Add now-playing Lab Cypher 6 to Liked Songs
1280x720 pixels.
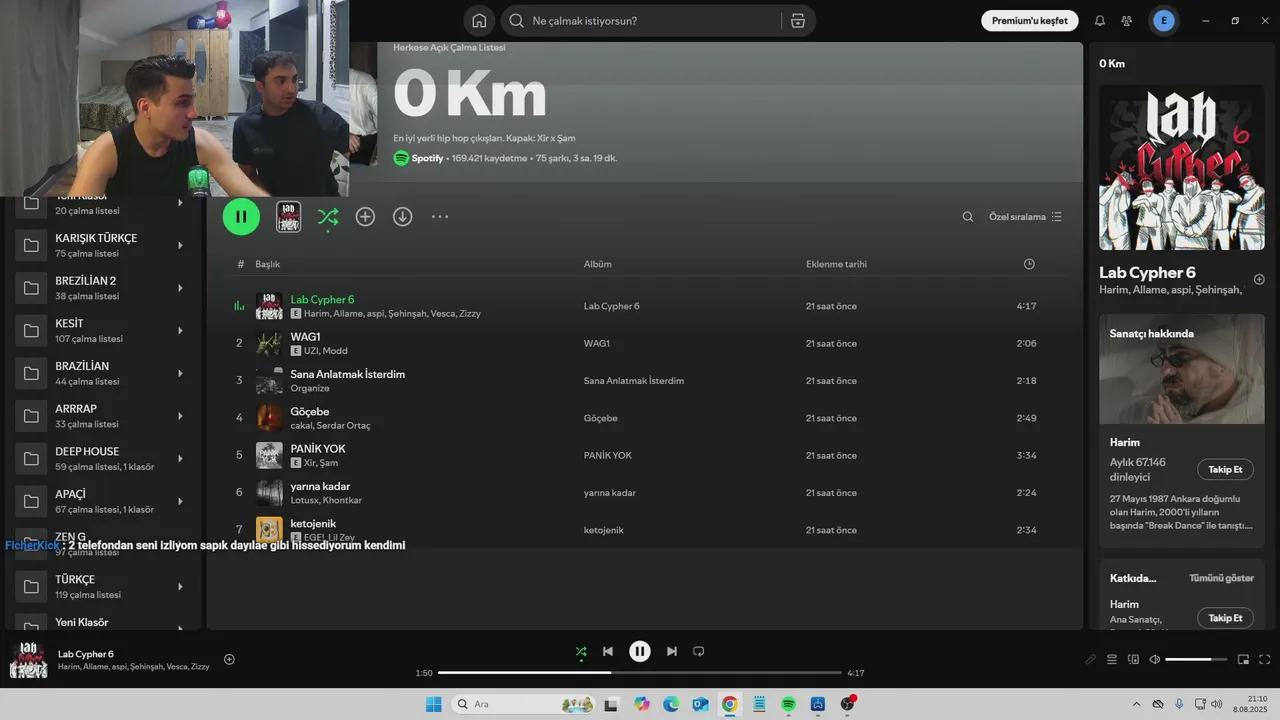(x=229, y=659)
